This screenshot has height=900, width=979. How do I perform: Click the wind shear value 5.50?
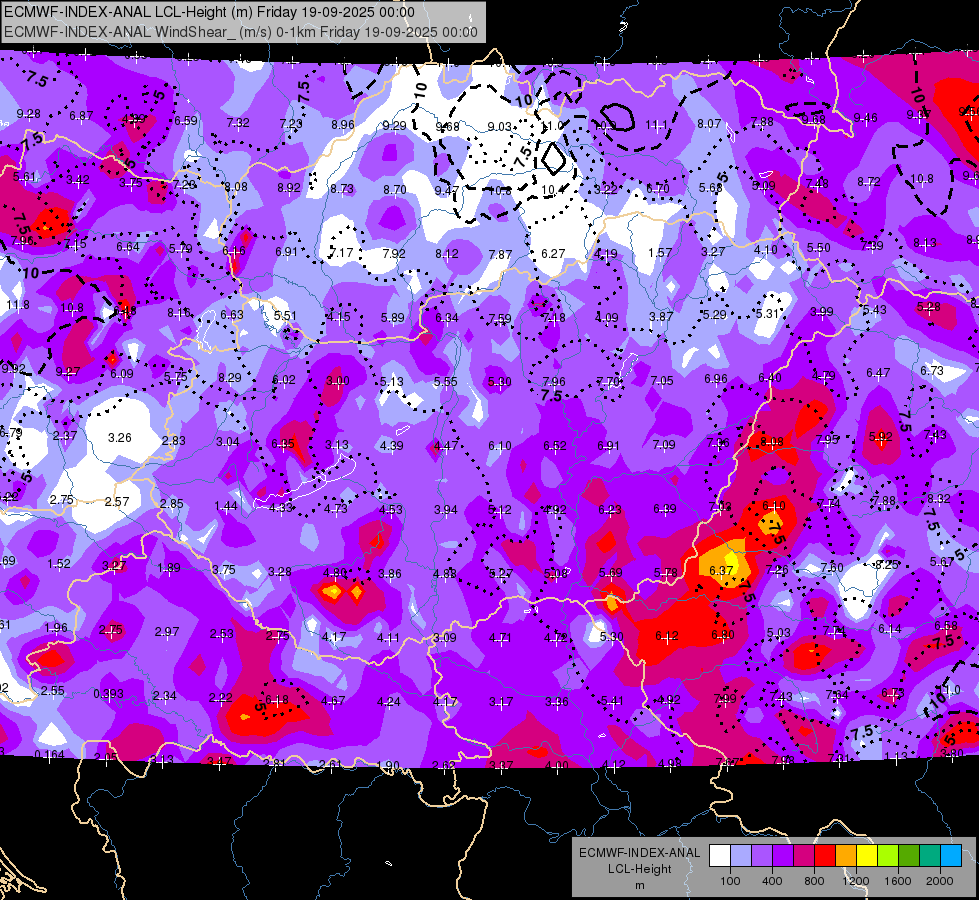coord(819,247)
